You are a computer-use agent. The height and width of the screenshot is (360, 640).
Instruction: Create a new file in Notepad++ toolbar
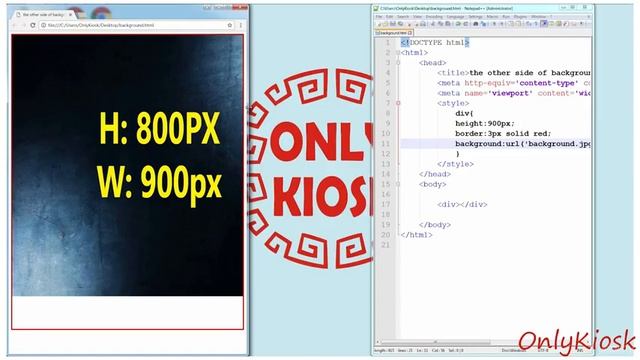380,24
